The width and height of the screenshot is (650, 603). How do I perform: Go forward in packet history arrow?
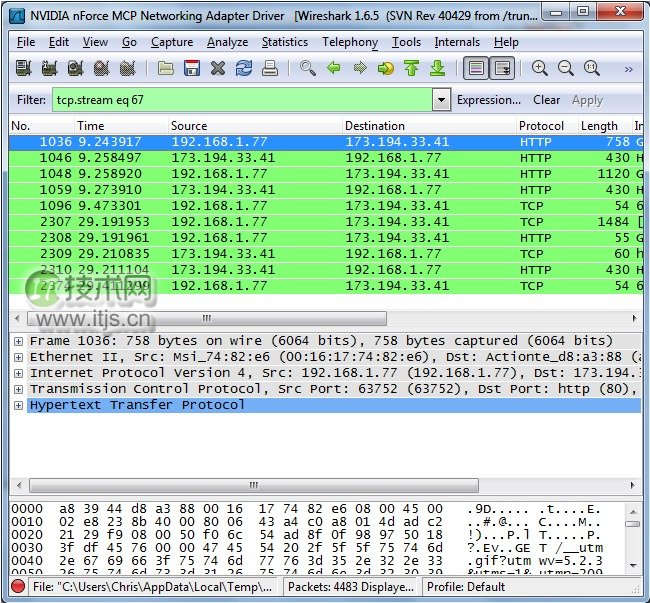click(360, 68)
